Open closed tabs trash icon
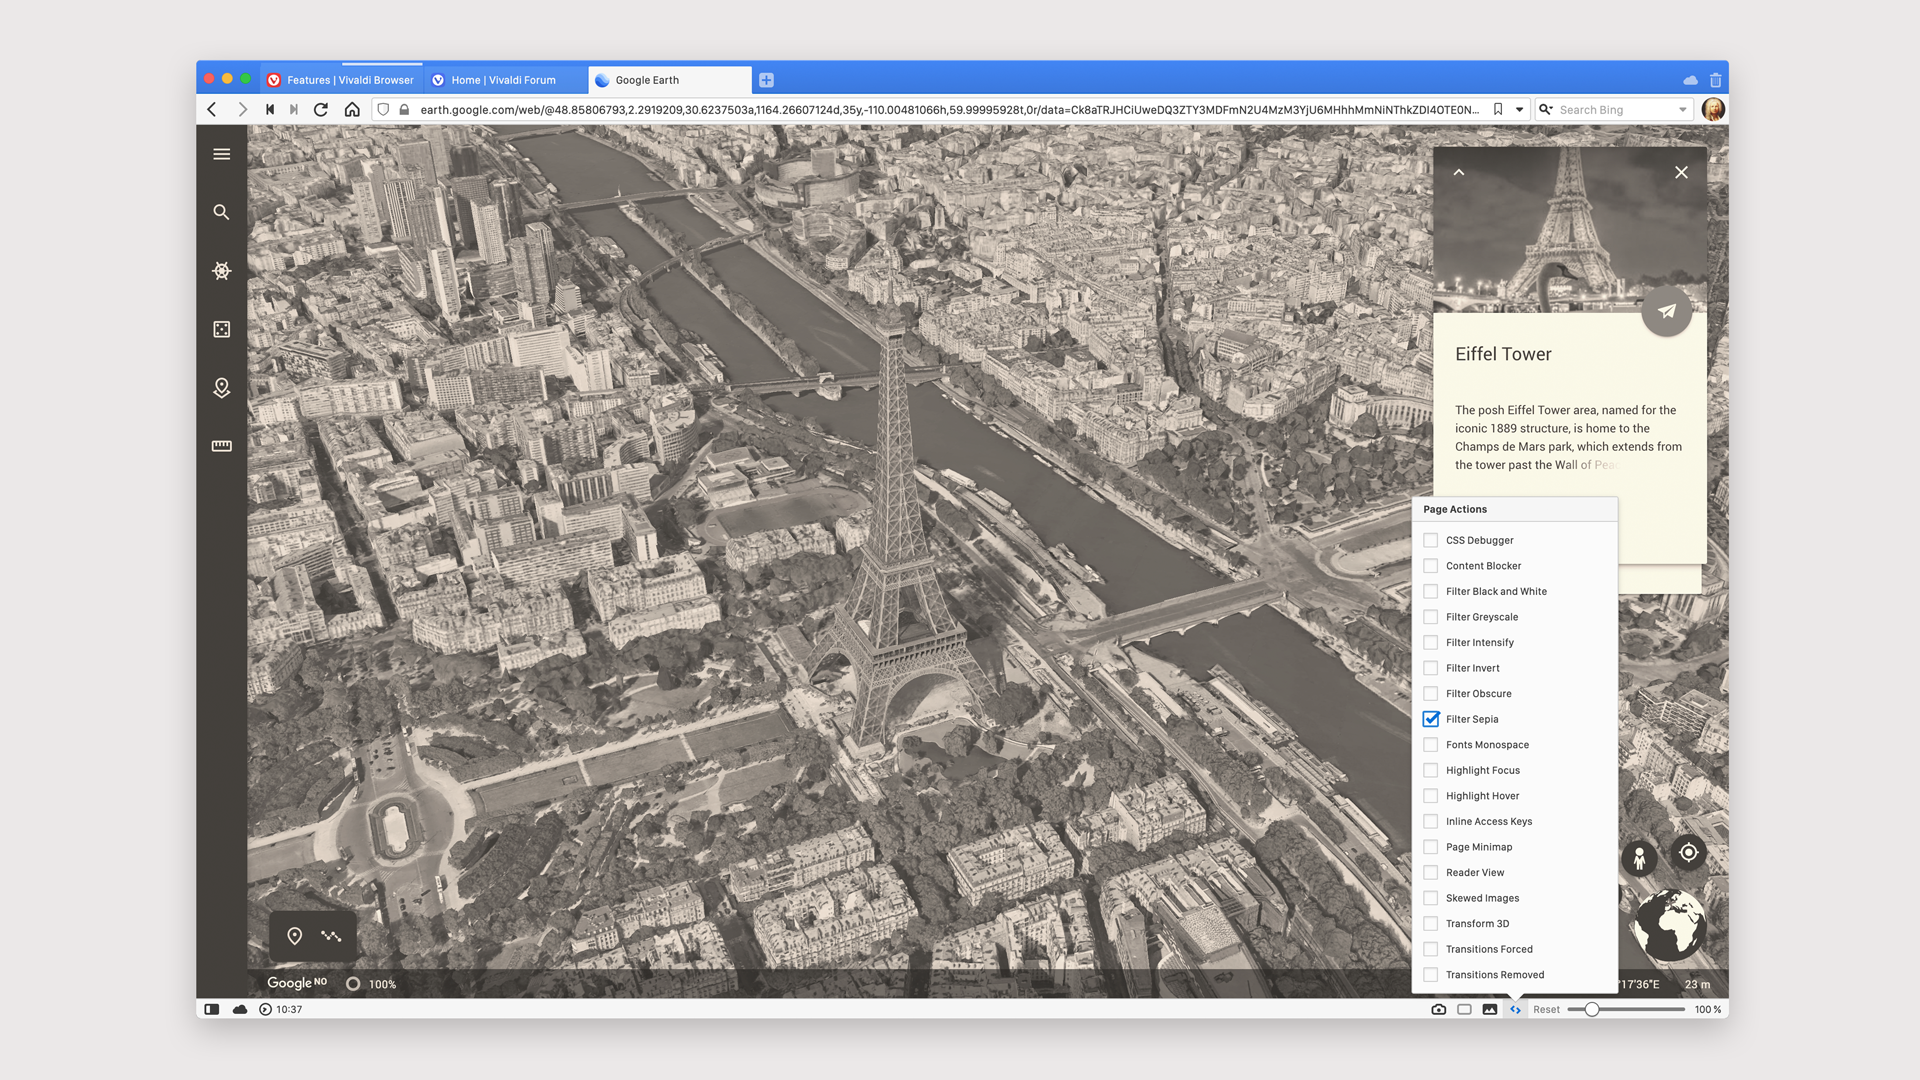The width and height of the screenshot is (1920, 1080). coord(1715,80)
